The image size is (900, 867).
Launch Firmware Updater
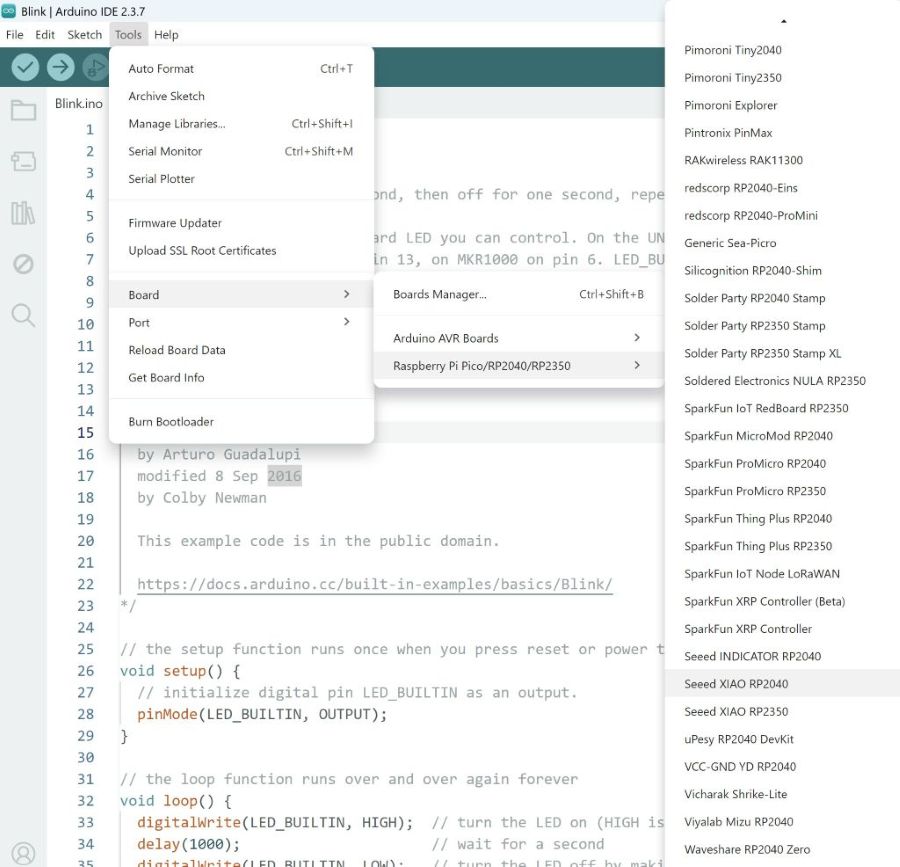[x=241, y=223]
